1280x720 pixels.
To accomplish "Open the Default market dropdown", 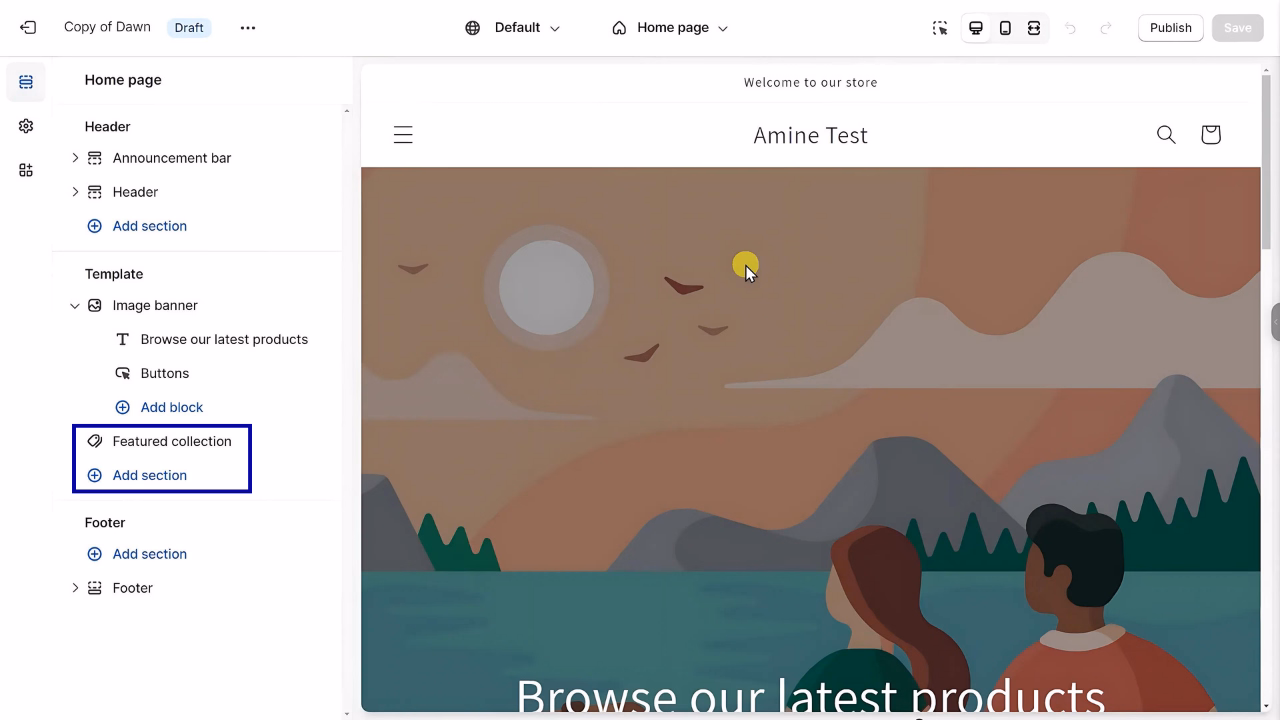I will pyautogui.click(x=513, y=28).
